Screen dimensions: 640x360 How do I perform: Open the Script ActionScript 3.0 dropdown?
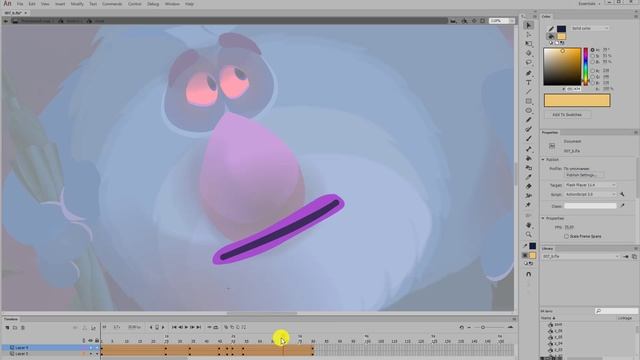pyautogui.click(x=590, y=194)
